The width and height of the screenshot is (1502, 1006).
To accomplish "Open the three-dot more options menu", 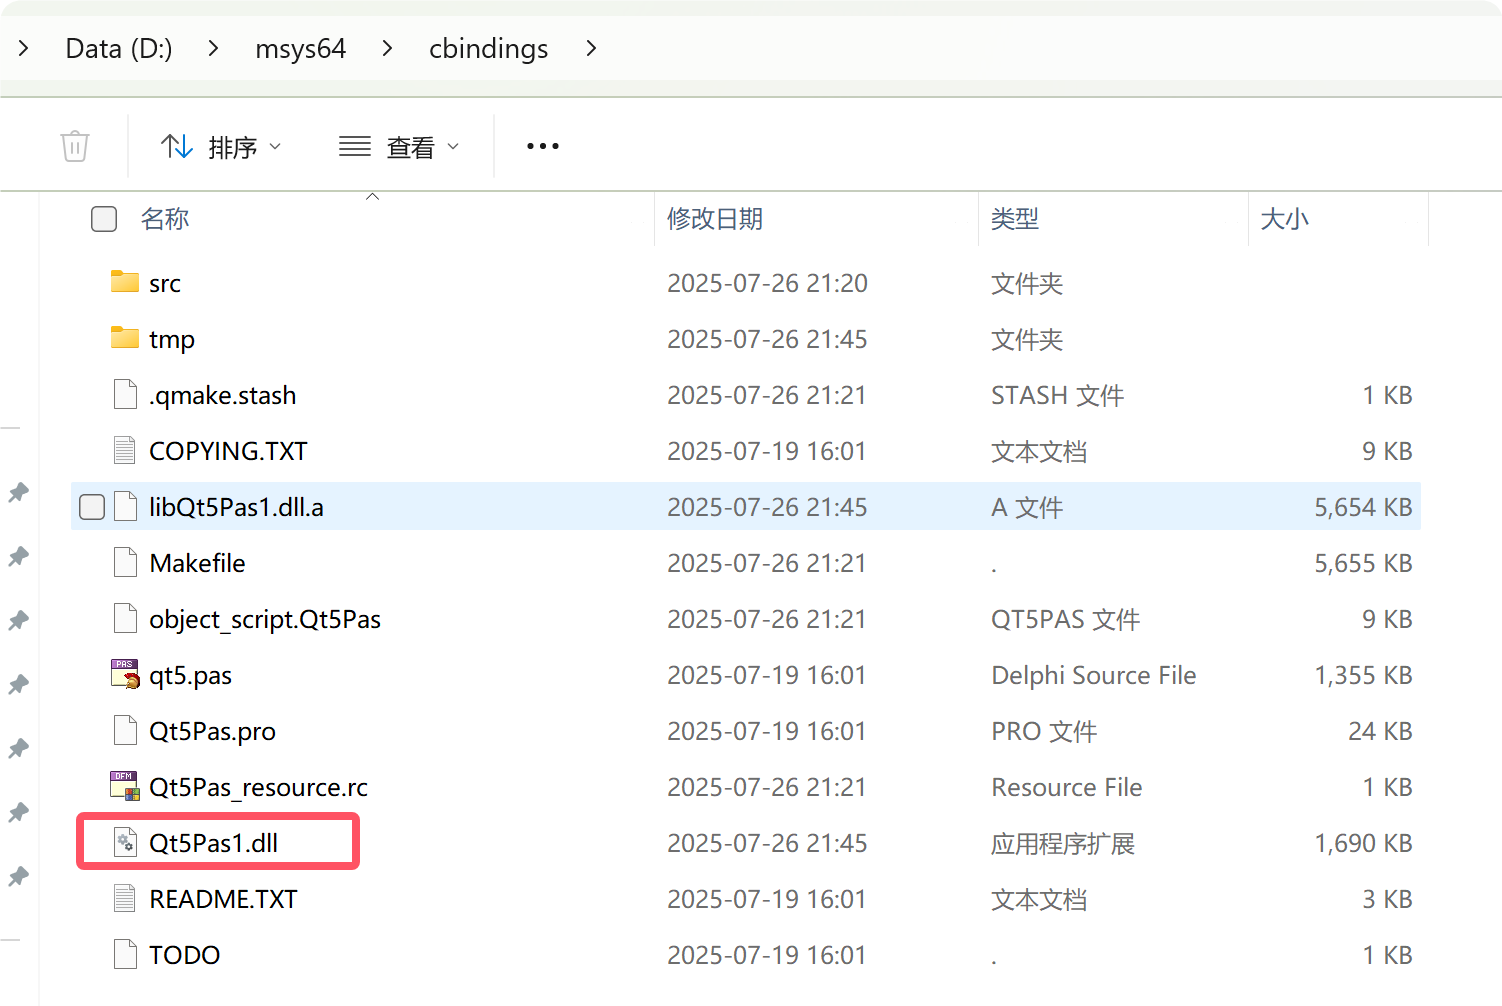I will [542, 146].
